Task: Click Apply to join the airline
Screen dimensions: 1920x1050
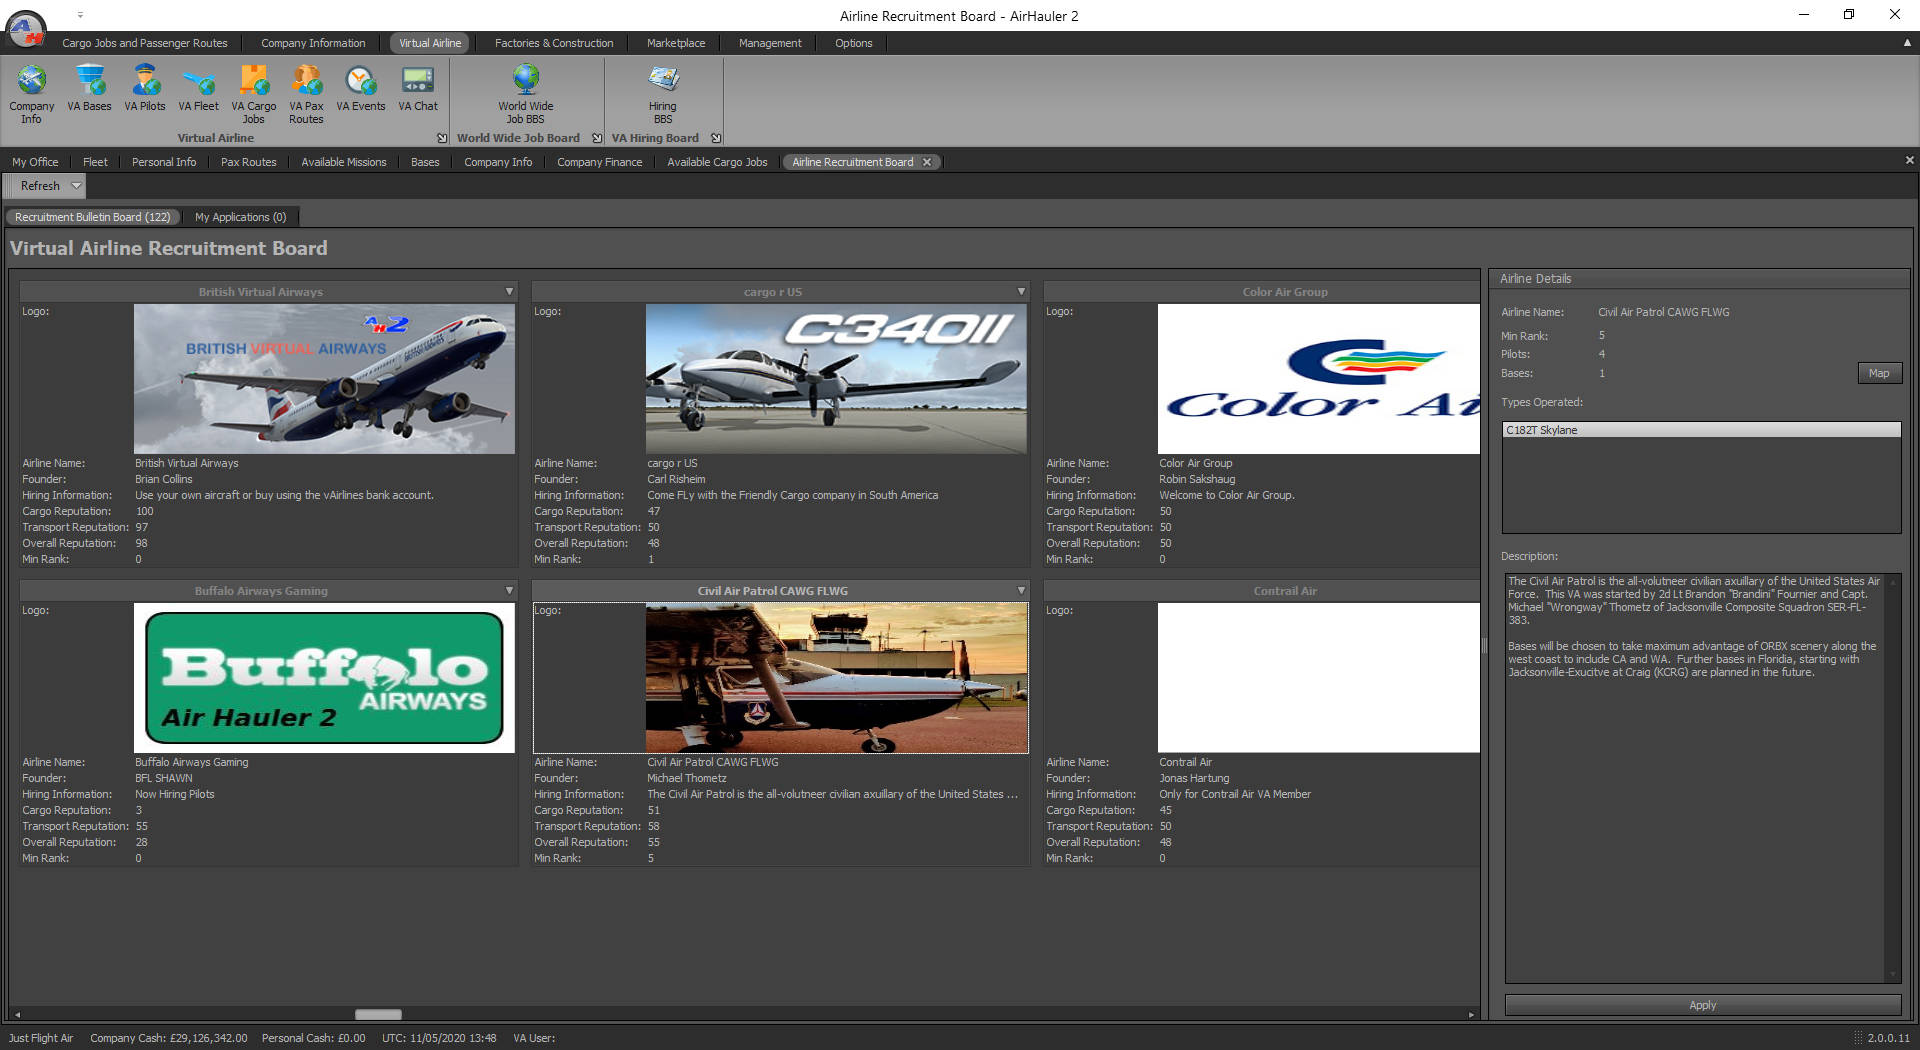Action: [1702, 1005]
